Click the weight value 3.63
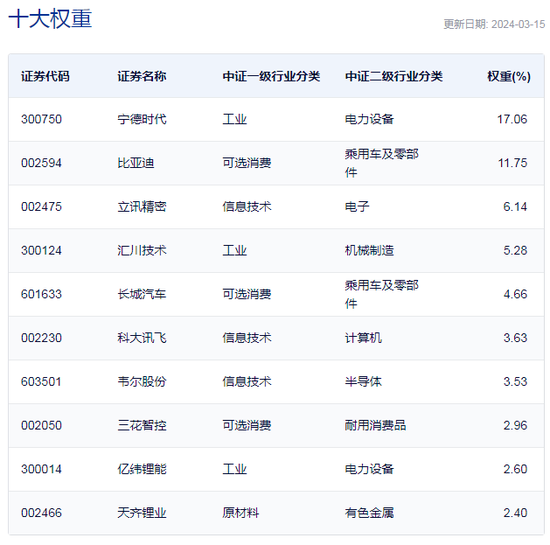 (515, 338)
